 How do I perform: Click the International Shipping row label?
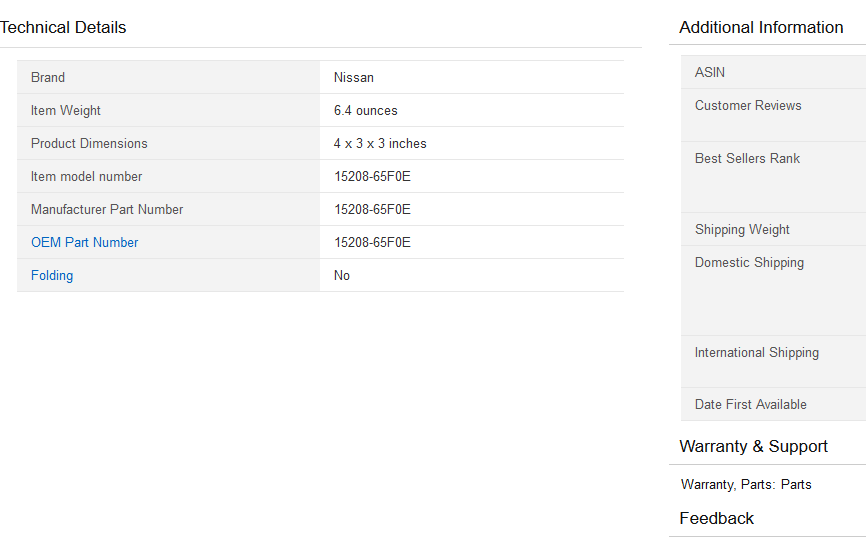[x=756, y=352]
